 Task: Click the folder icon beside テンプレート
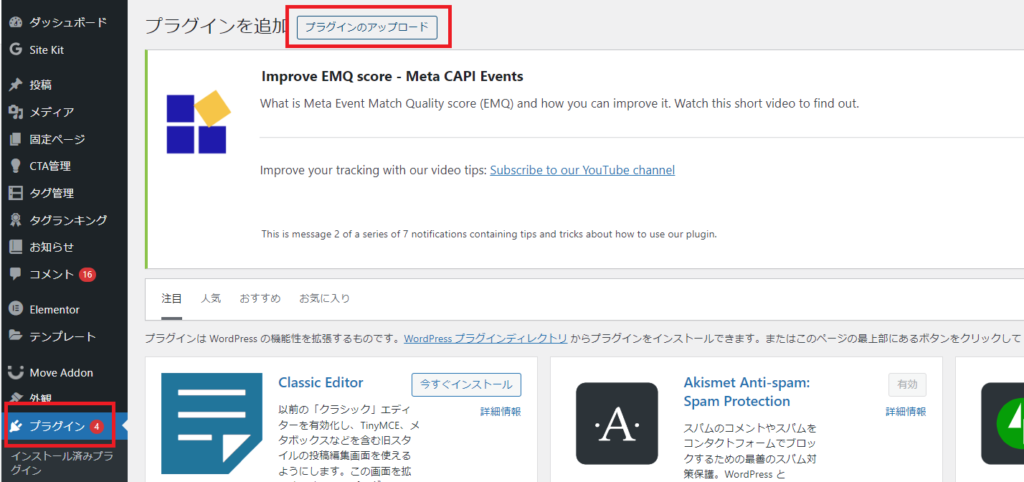[16, 336]
